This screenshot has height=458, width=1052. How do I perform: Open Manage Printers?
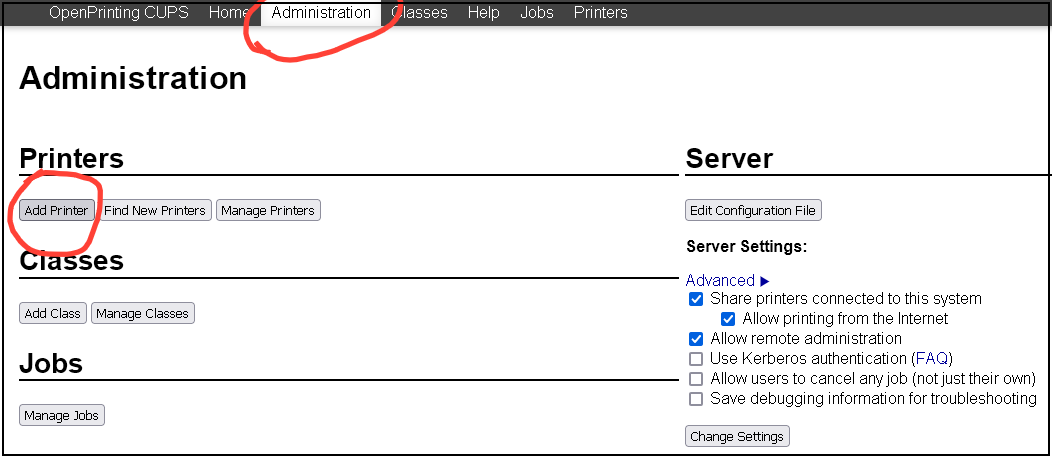coord(268,210)
